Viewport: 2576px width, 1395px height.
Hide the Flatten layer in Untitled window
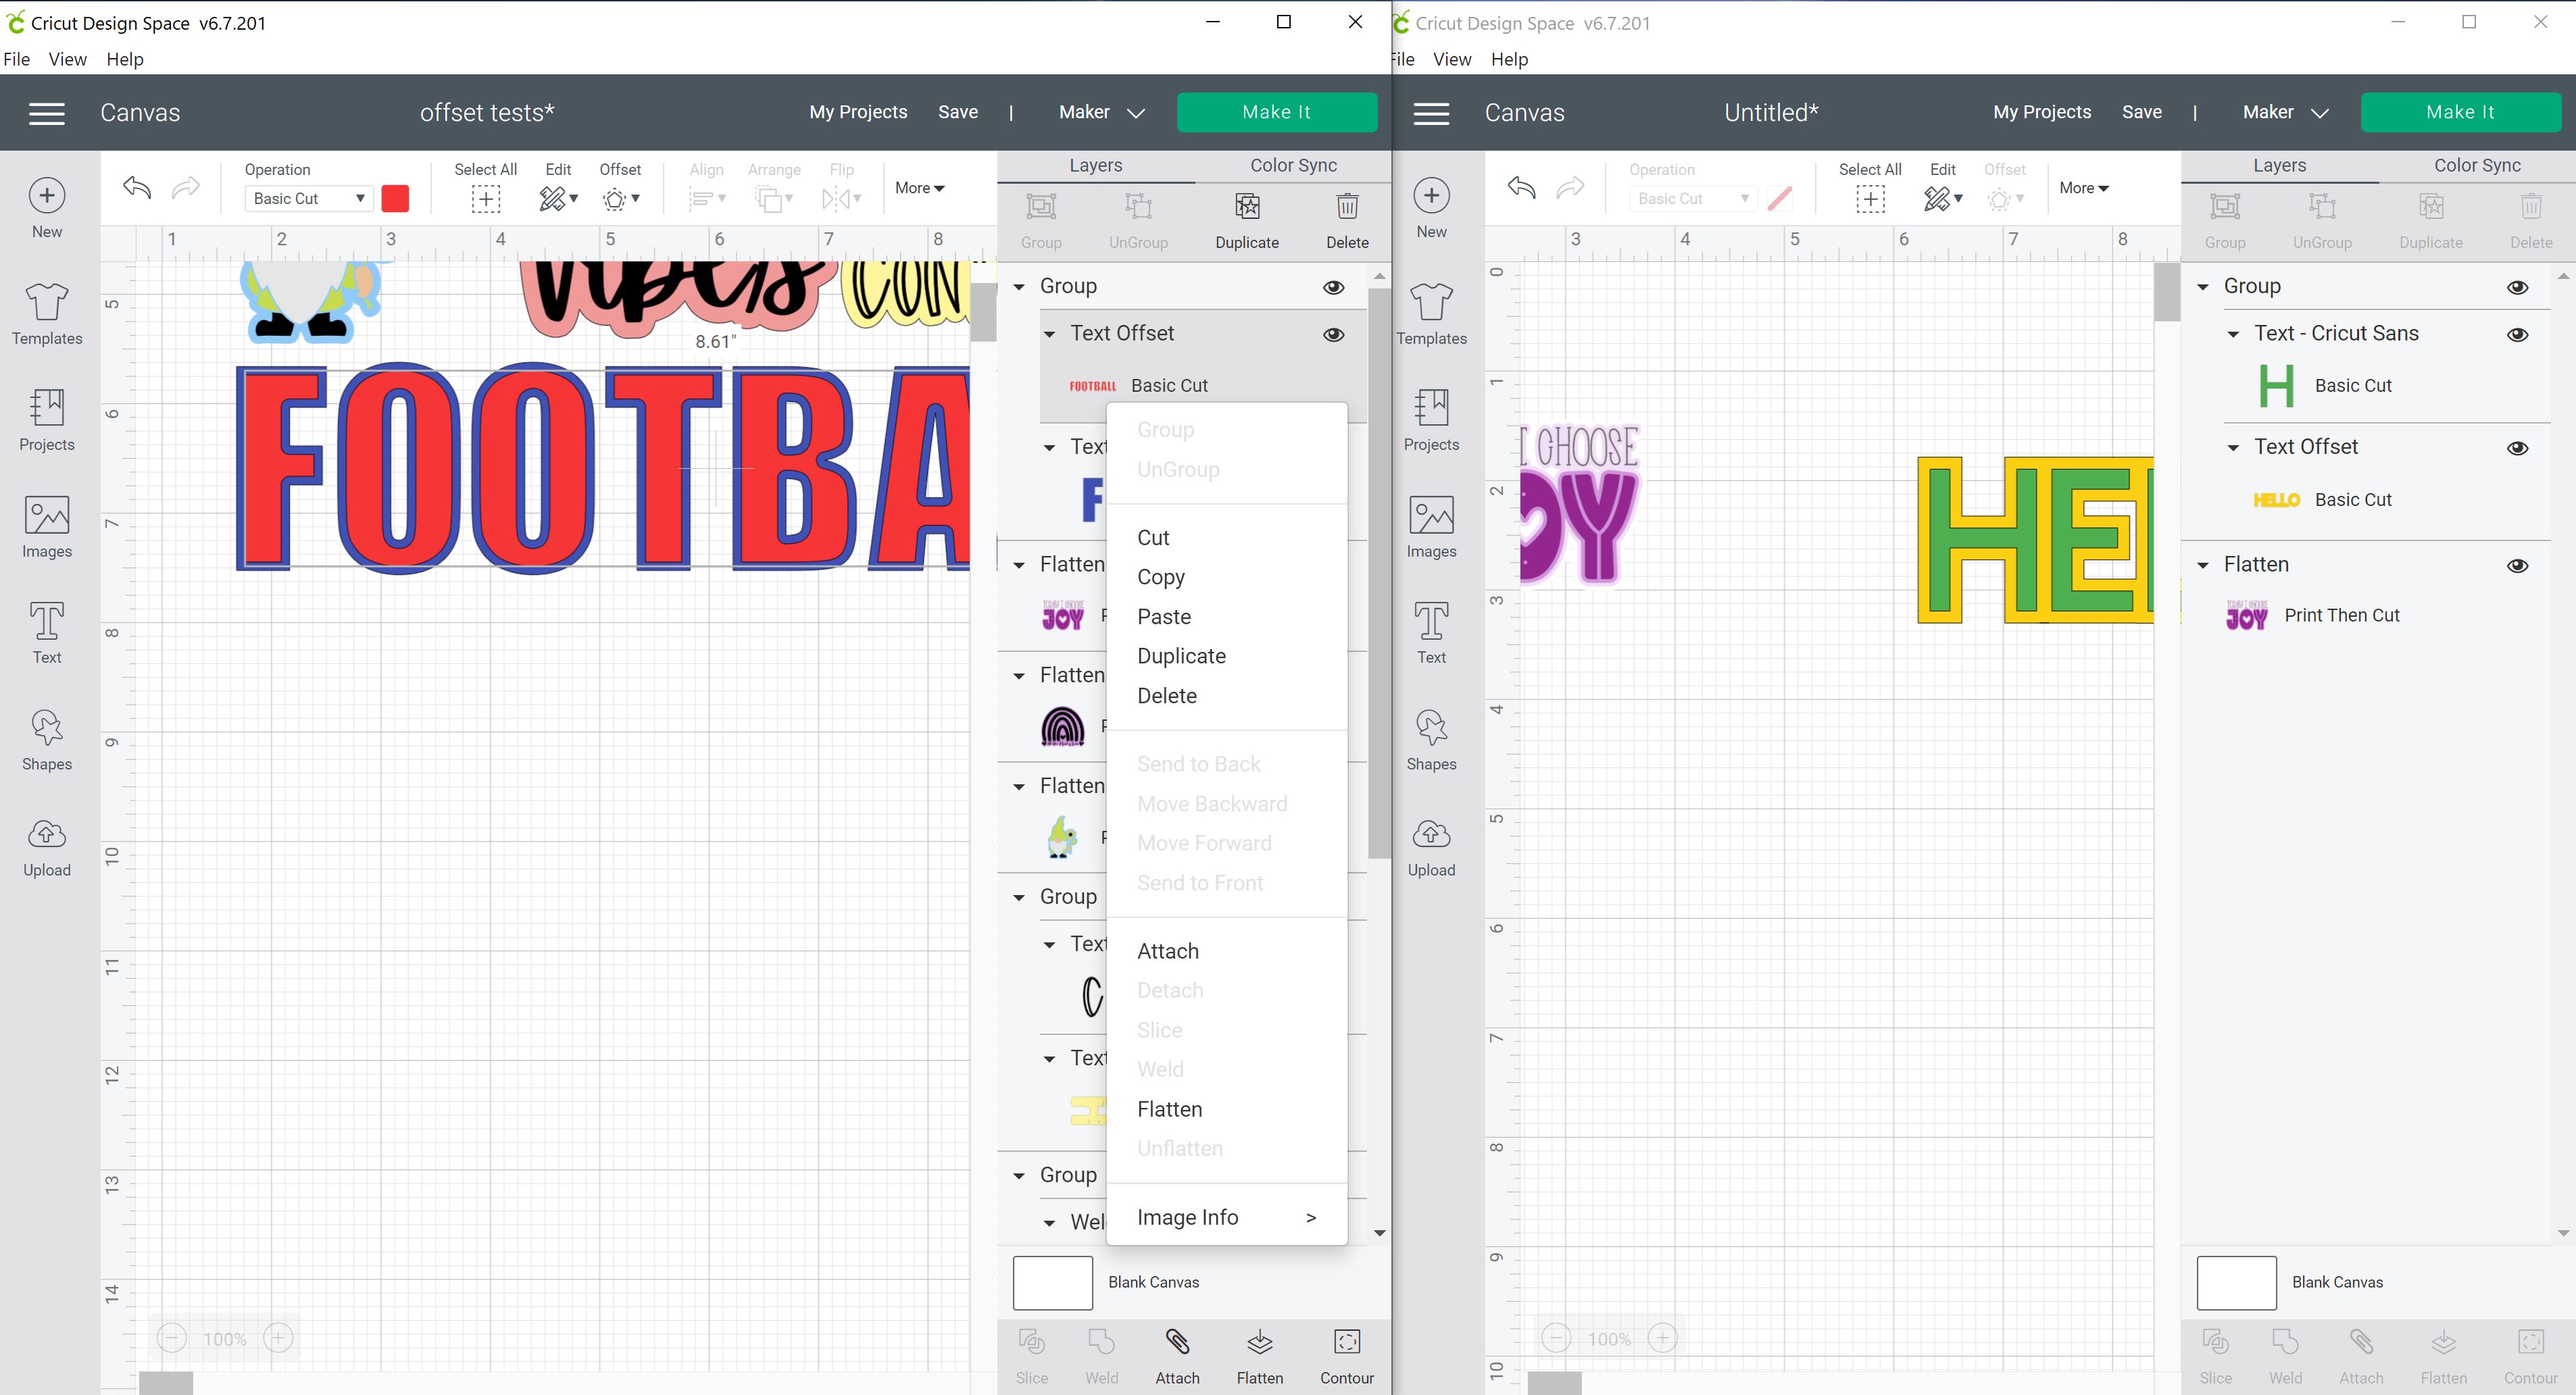click(2517, 566)
